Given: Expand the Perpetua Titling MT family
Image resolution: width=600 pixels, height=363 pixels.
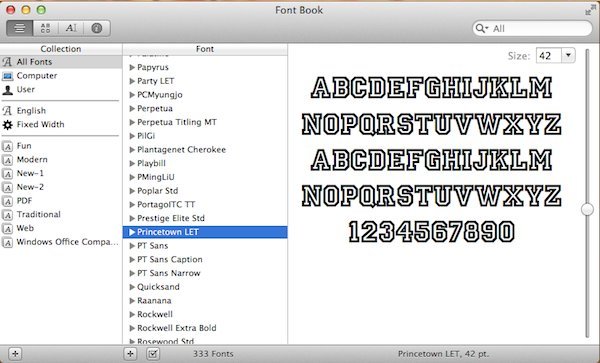Looking at the screenshot, I should pyautogui.click(x=132, y=122).
